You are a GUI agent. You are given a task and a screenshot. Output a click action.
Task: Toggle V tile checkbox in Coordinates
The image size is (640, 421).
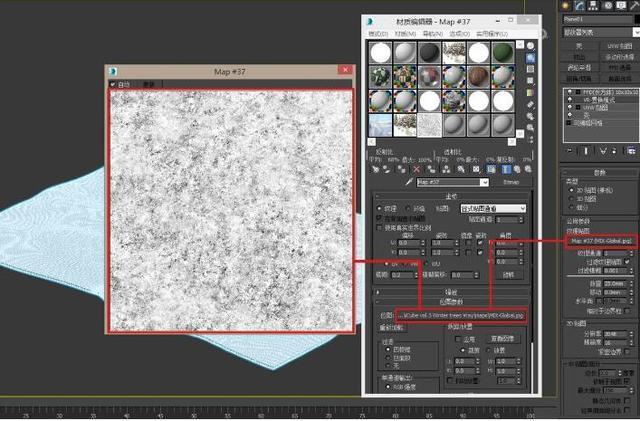click(480, 252)
